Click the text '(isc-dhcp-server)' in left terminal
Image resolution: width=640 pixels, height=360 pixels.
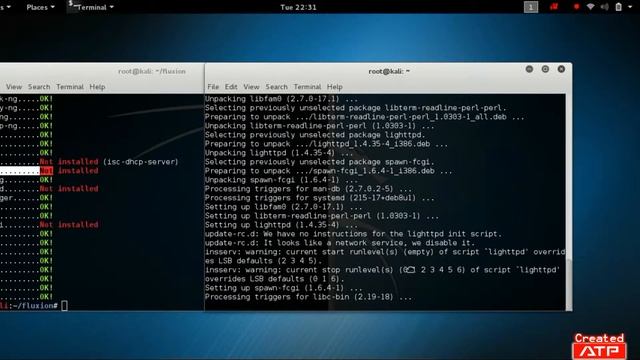click(x=141, y=162)
